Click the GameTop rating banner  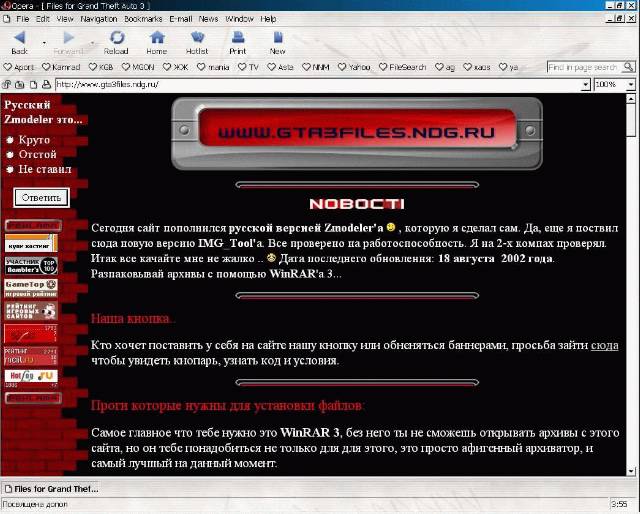click(31, 288)
